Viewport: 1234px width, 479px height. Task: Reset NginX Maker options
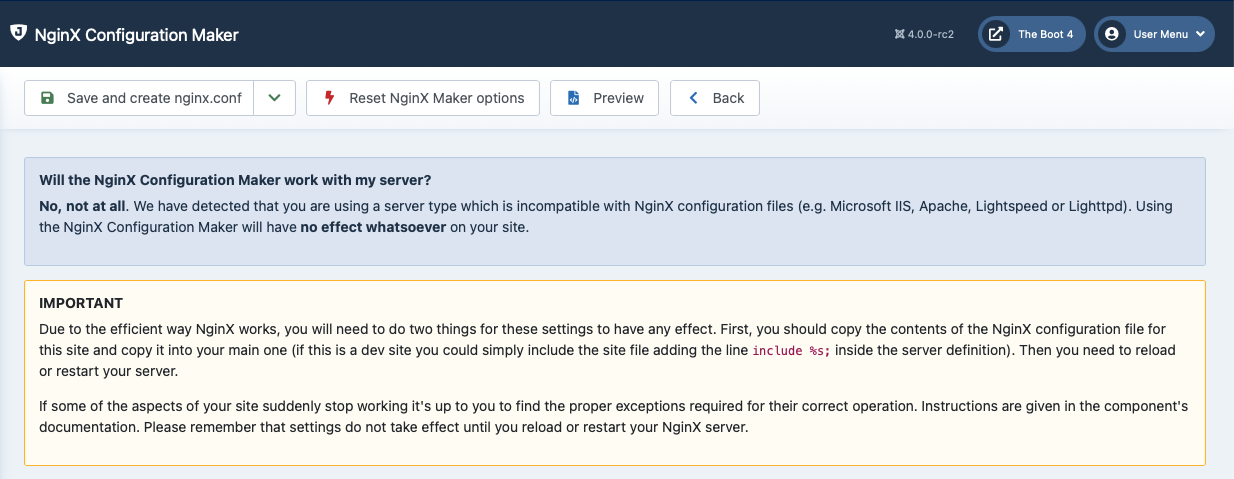point(423,98)
